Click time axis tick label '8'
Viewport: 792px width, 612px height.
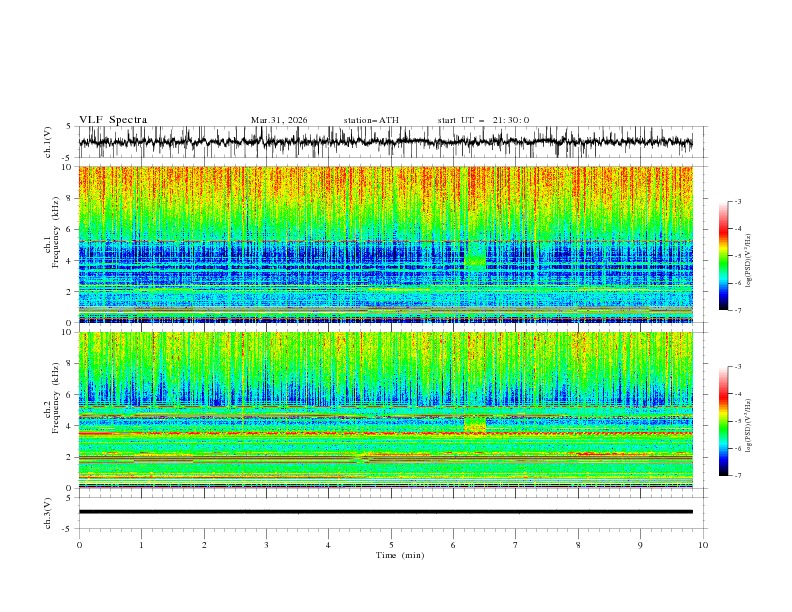(x=578, y=545)
